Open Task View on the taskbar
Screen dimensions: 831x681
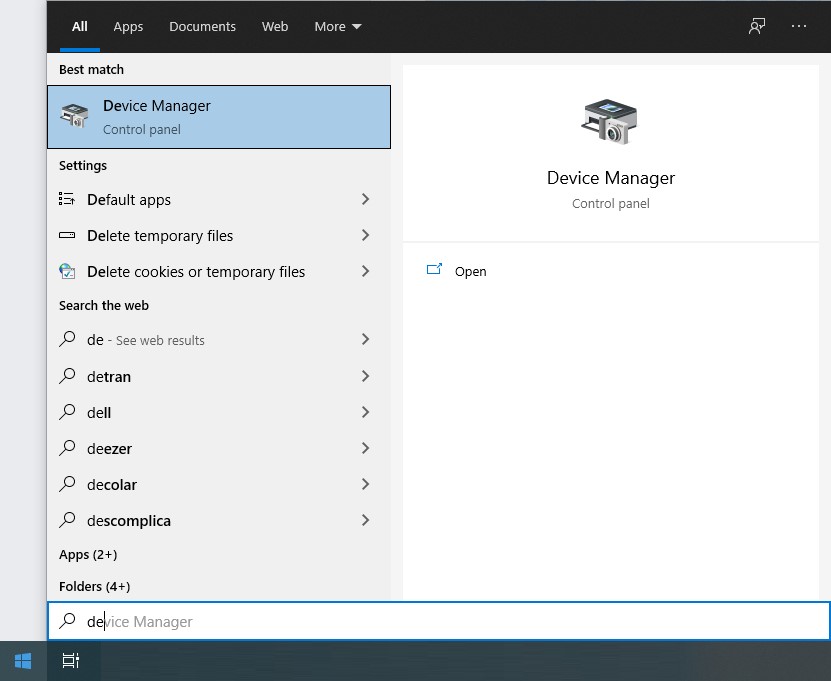click(x=70, y=661)
